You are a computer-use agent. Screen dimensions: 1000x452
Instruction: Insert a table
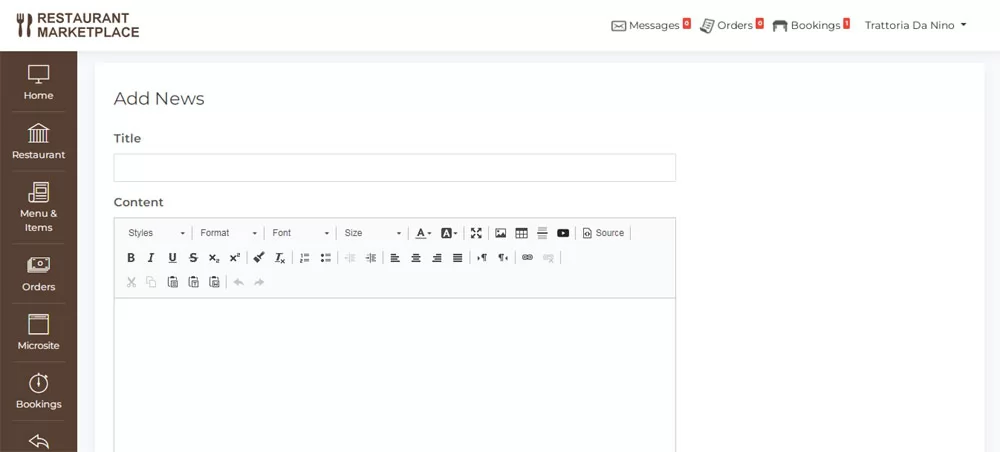[522, 233]
